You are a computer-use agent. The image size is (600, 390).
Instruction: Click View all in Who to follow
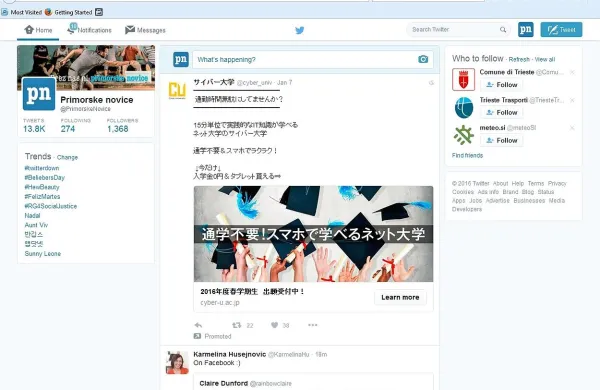click(545, 59)
